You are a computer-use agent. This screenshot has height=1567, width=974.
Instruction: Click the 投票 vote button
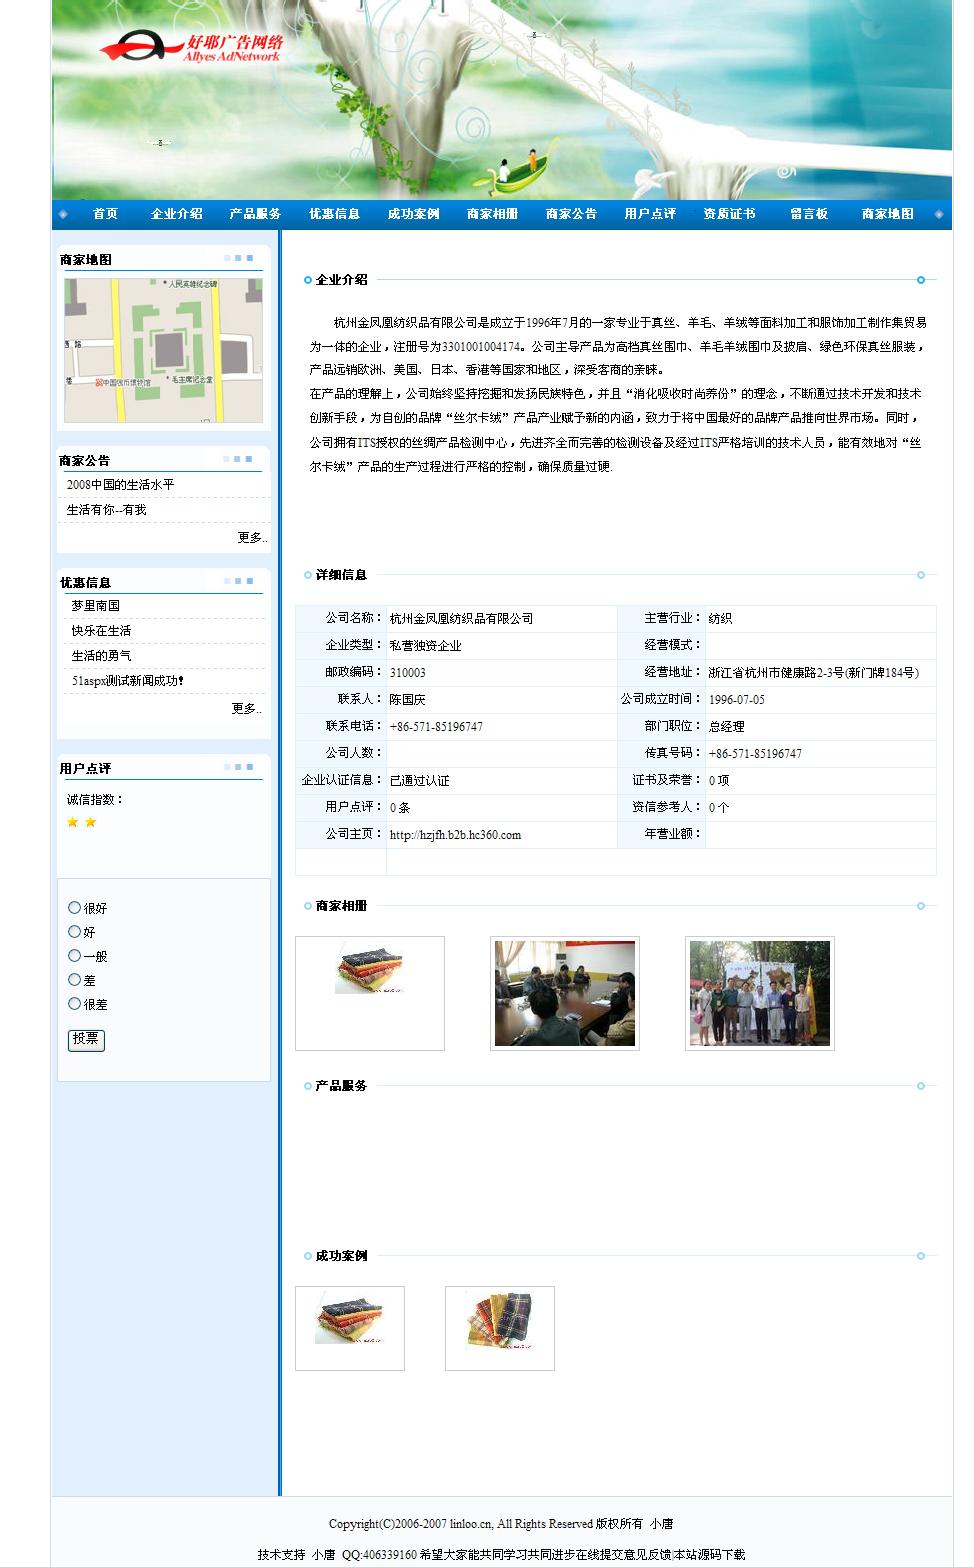[x=86, y=1040]
